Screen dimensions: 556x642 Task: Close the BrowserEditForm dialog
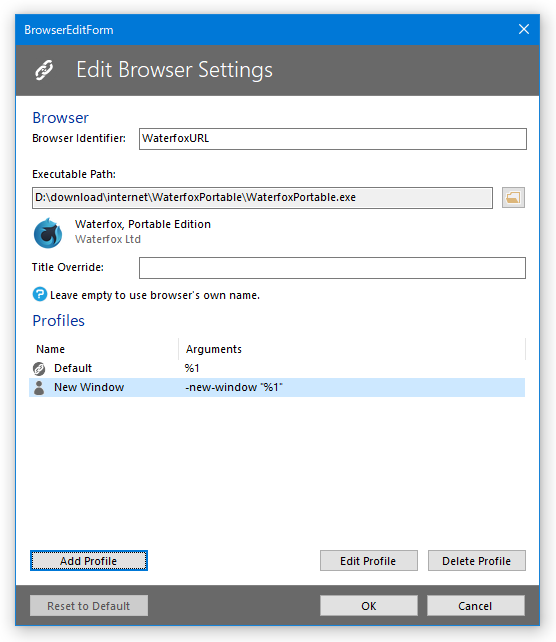click(524, 29)
